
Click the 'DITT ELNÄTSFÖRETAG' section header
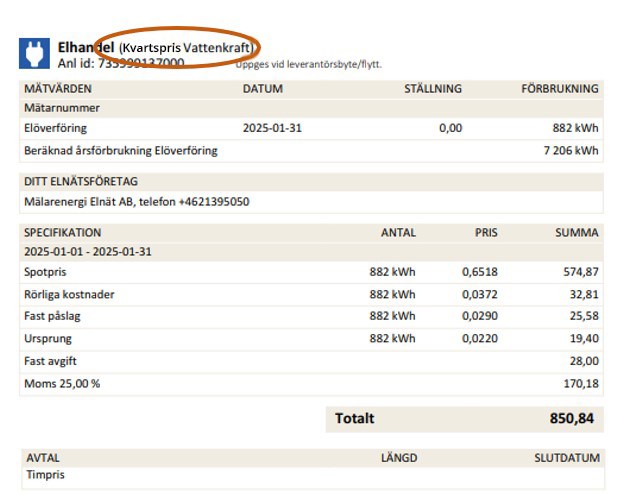81,182
